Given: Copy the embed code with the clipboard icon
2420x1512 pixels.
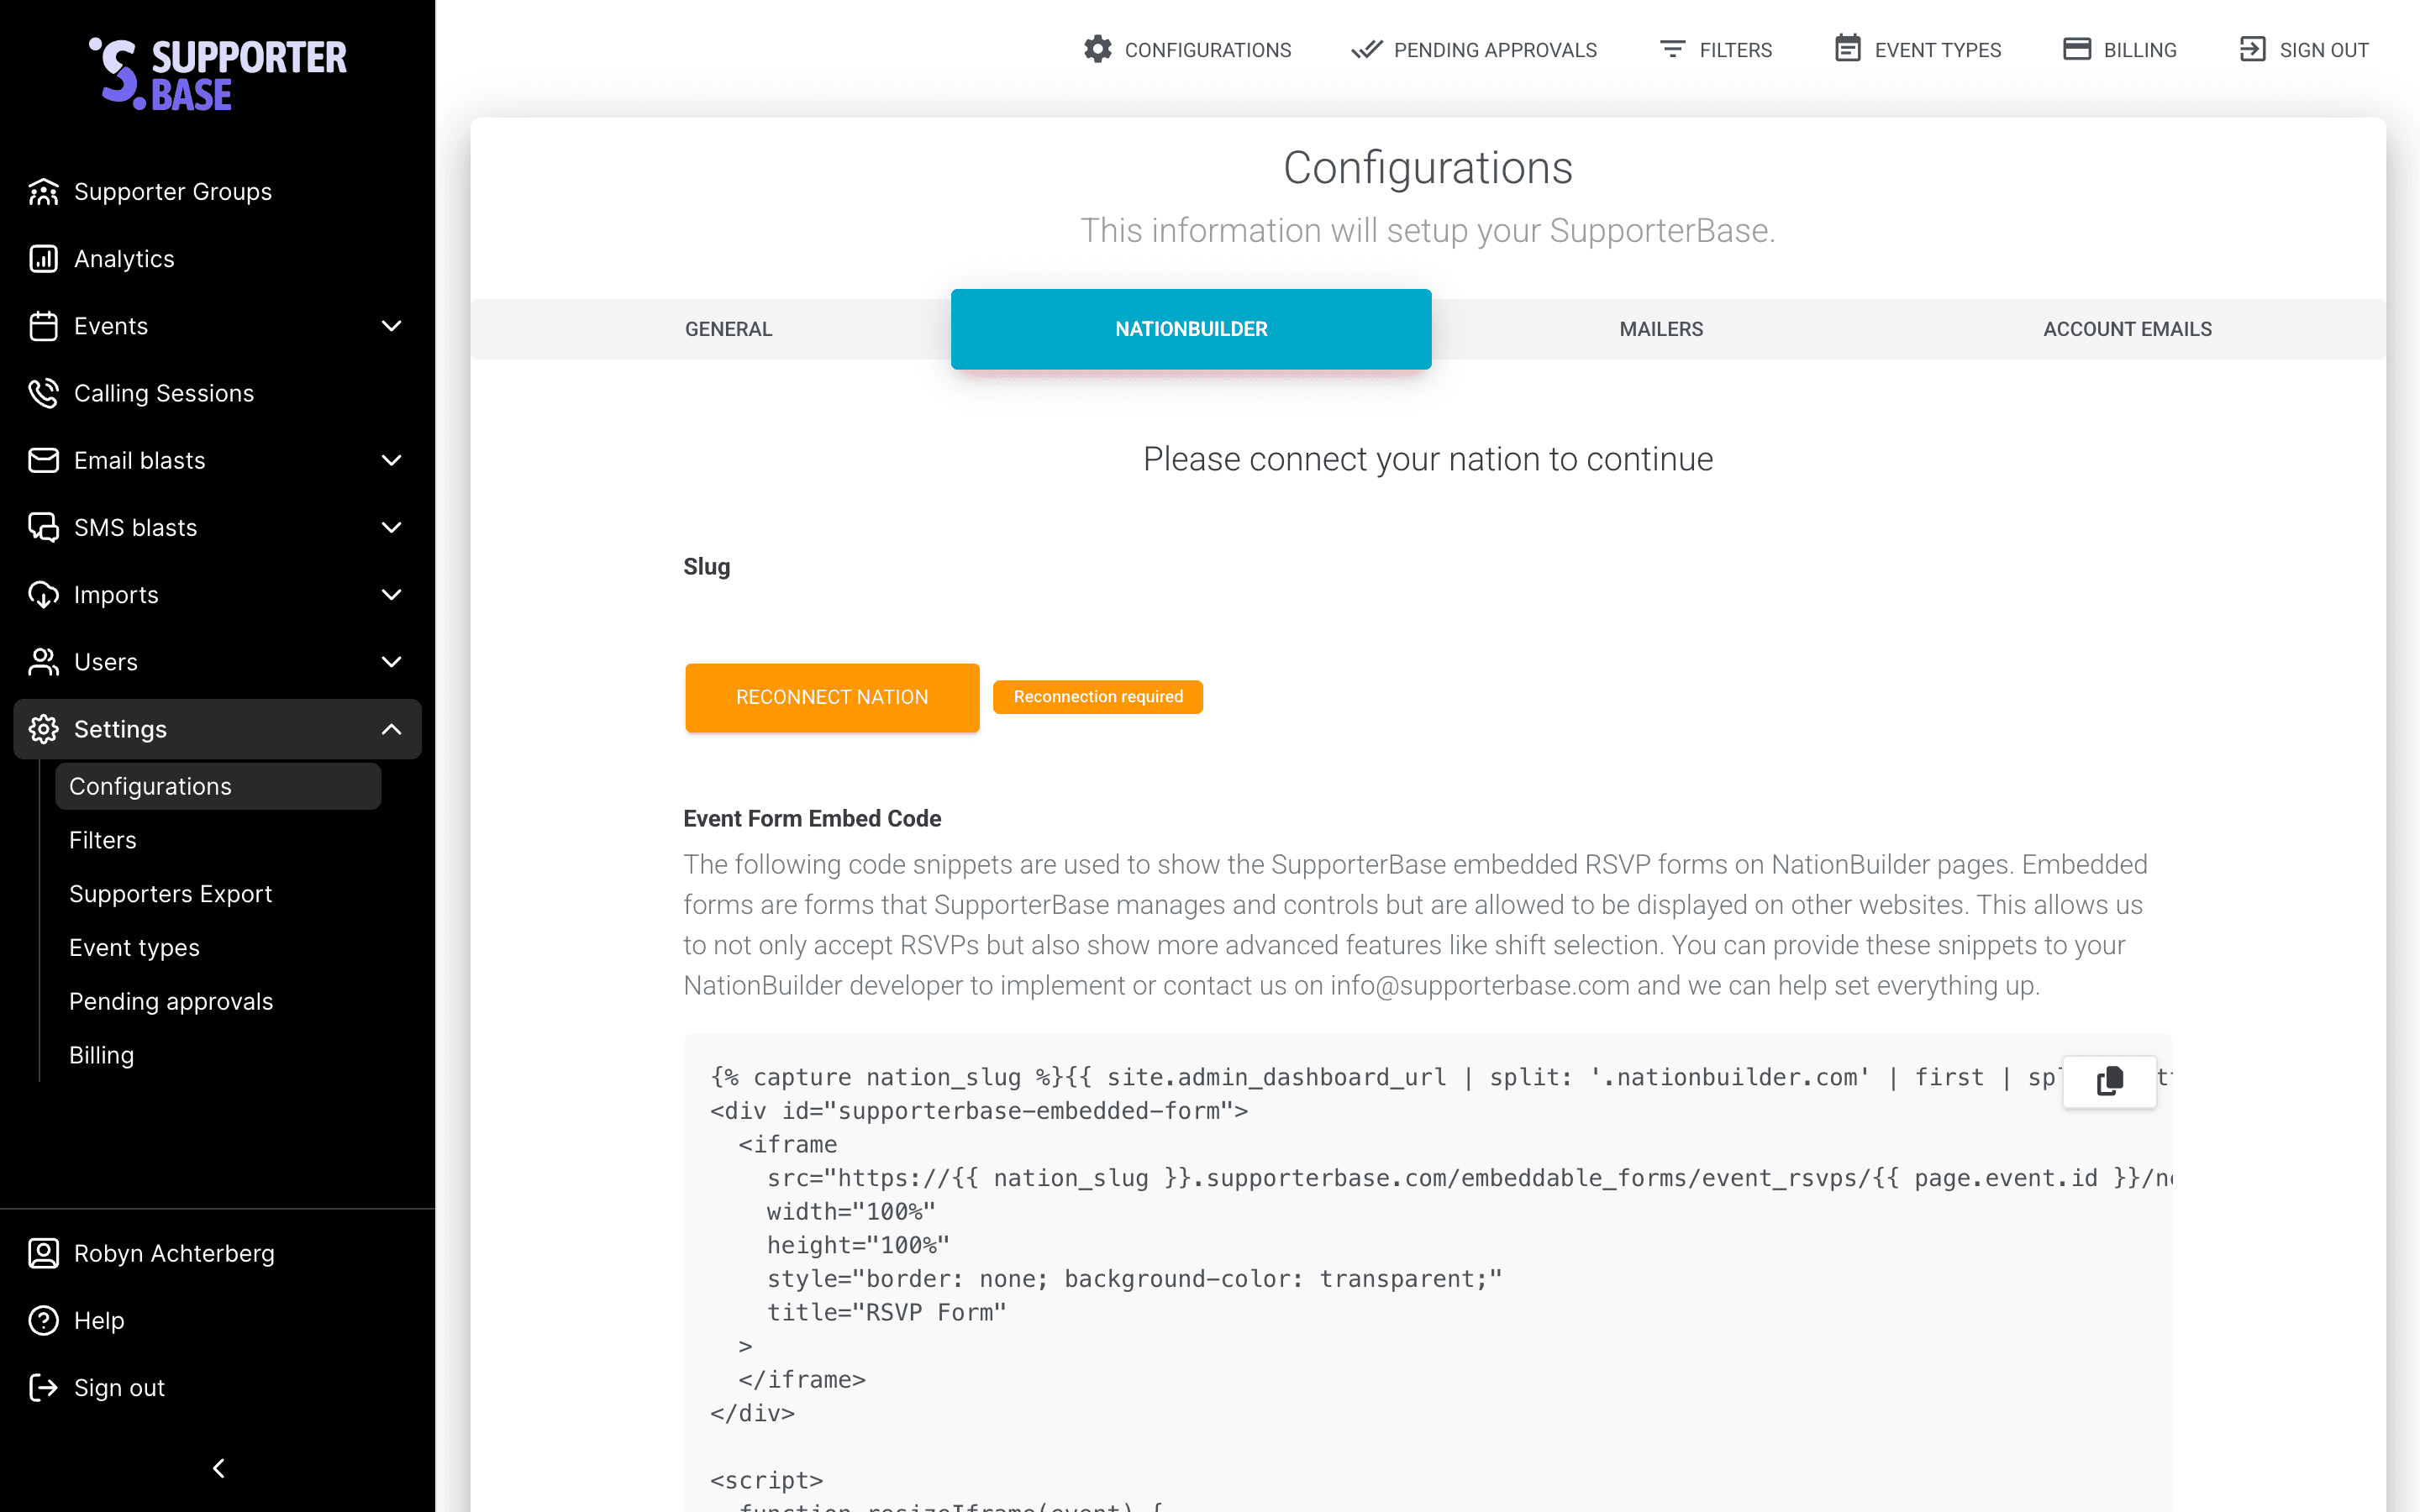Looking at the screenshot, I should point(2109,1081).
